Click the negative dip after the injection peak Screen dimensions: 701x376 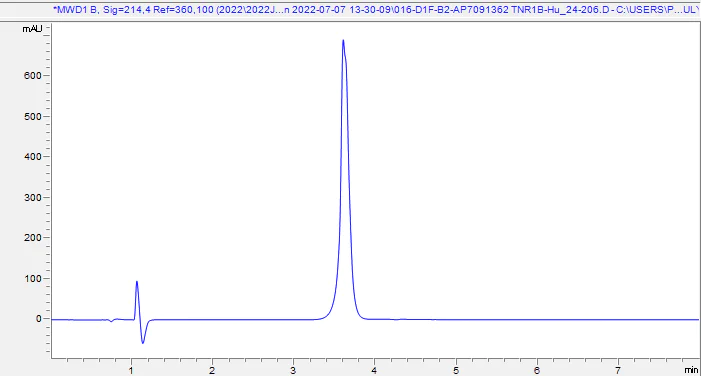[x=143, y=342]
